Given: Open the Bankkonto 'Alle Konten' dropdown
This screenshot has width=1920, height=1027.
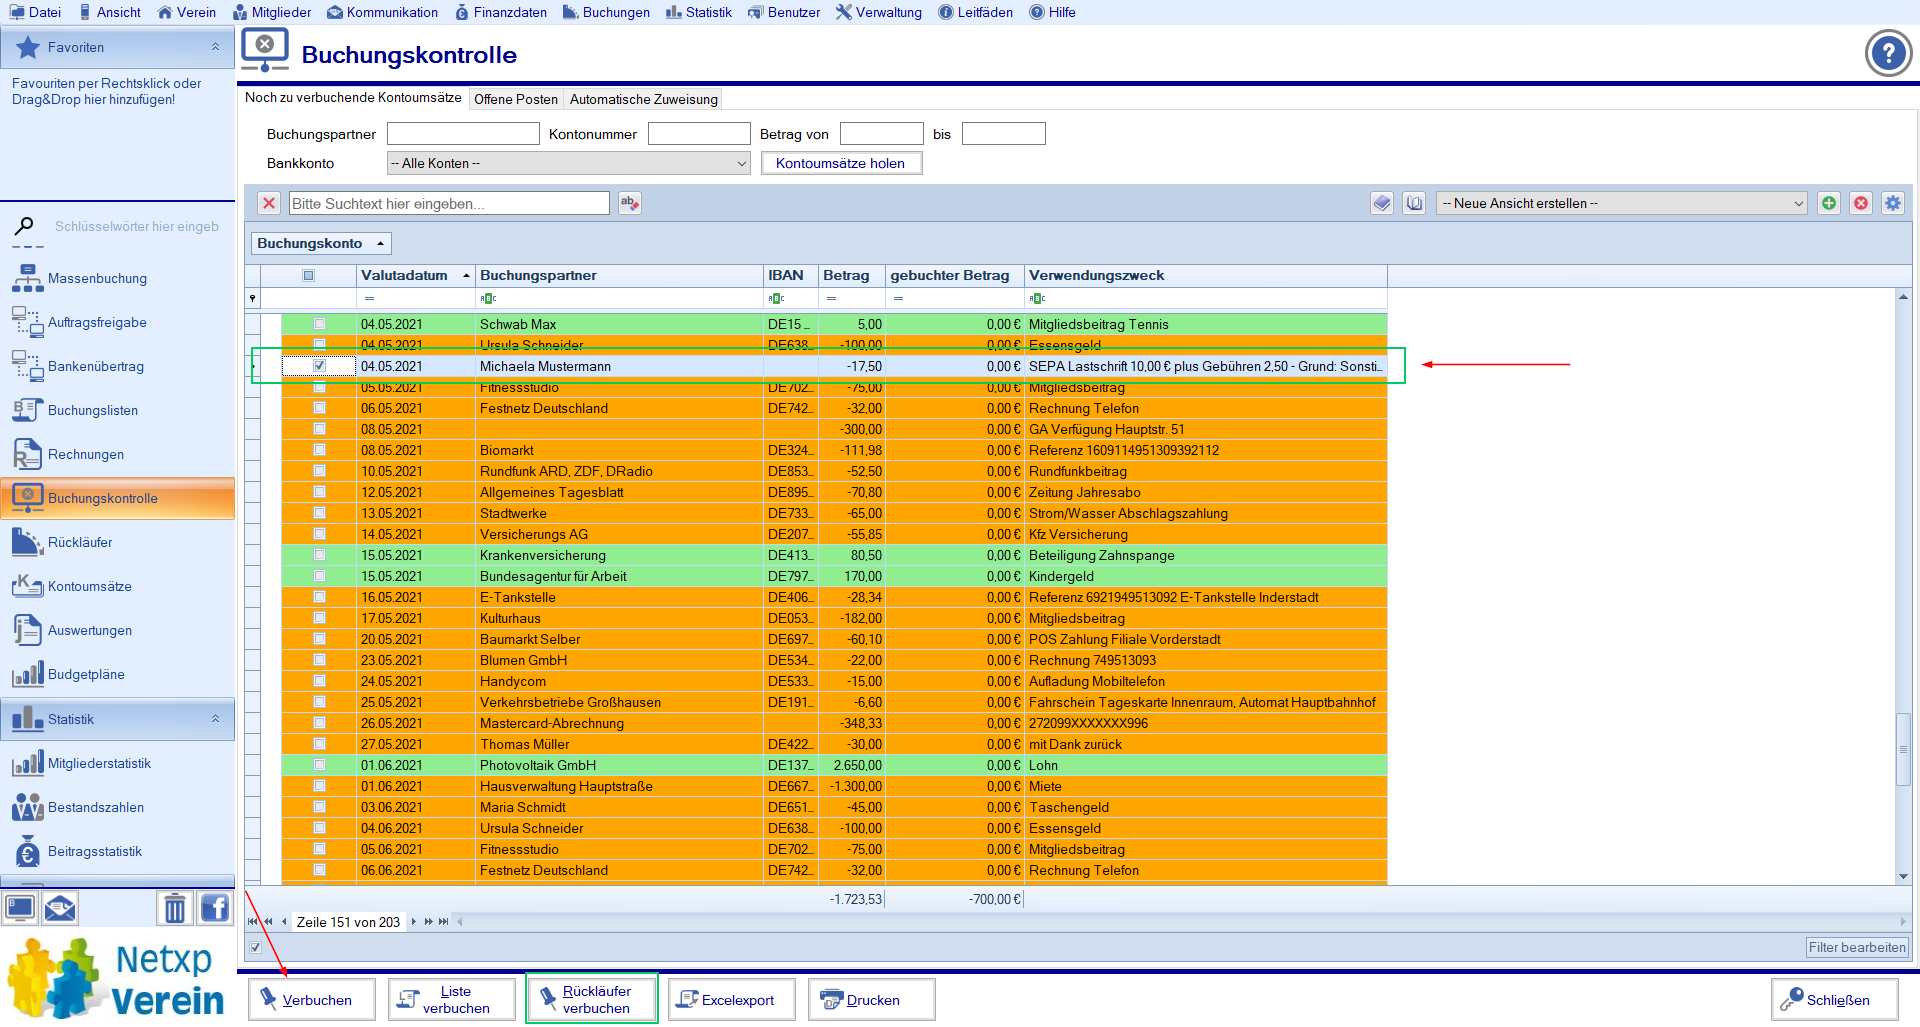Looking at the screenshot, I should (x=568, y=163).
